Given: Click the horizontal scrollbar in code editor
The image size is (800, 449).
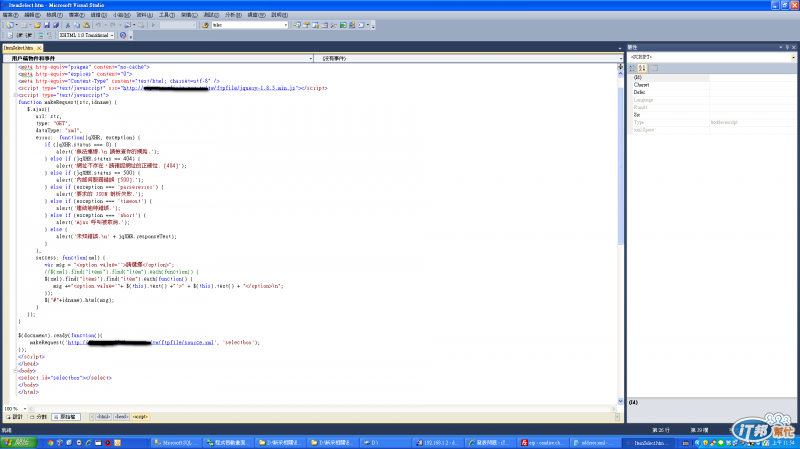Looking at the screenshot, I should click(321, 409).
